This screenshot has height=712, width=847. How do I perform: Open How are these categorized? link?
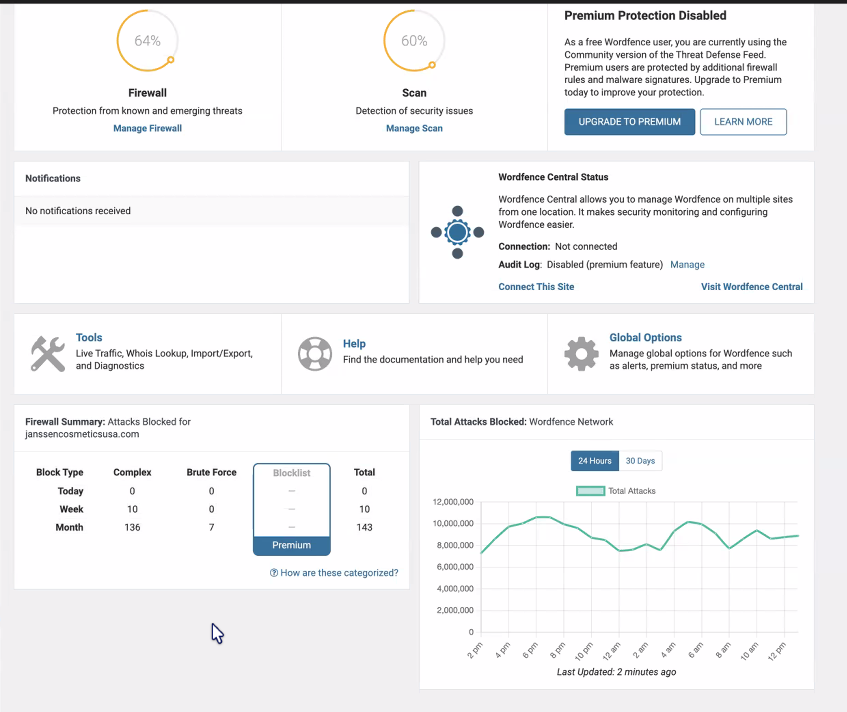pyautogui.click(x=339, y=573)
